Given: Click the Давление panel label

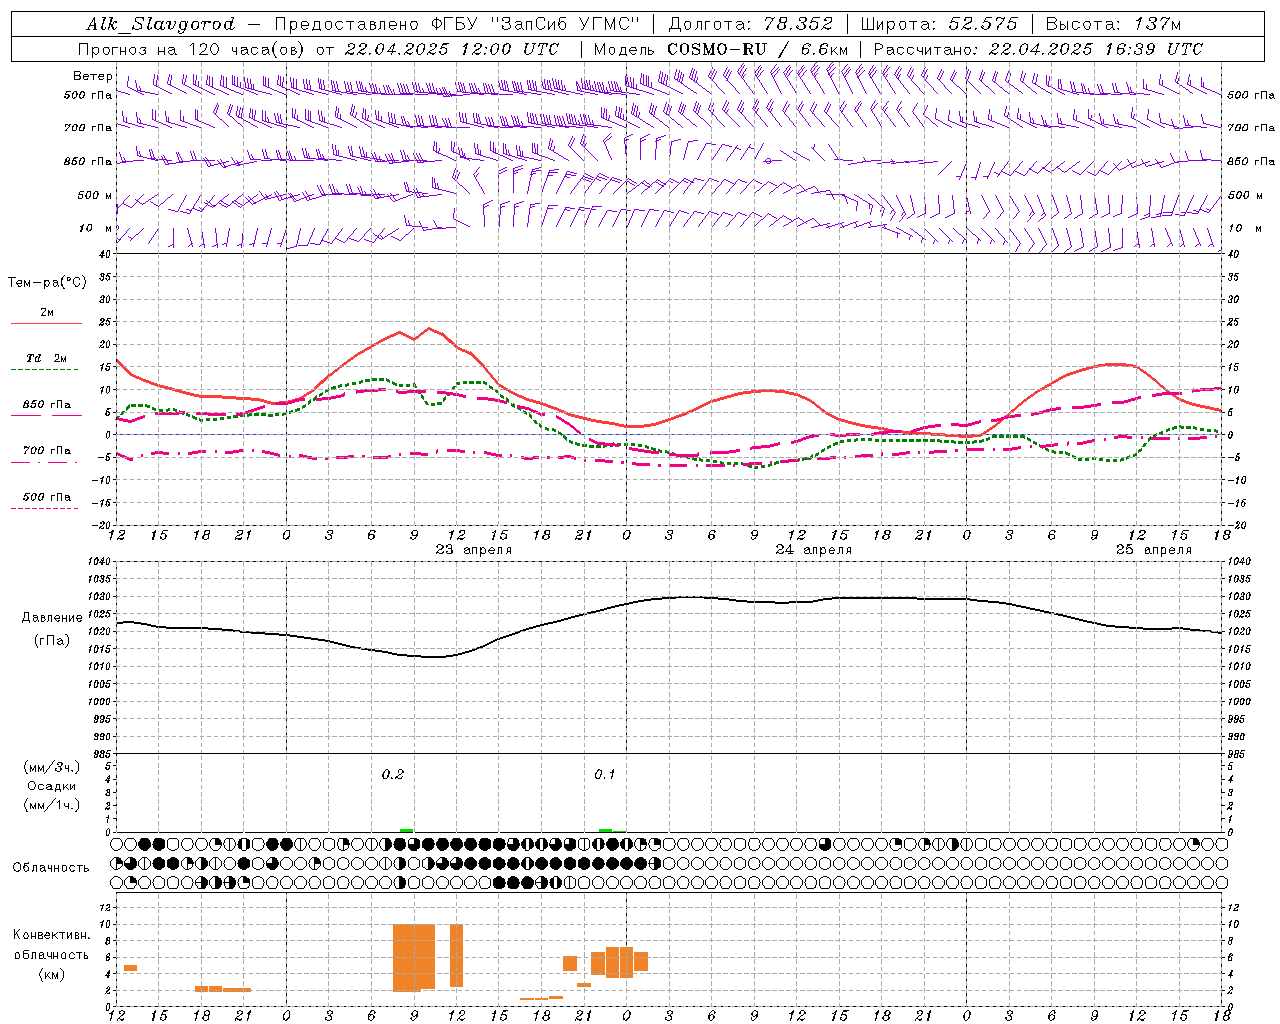Looking at the screenshot, I should pos(52,618).
